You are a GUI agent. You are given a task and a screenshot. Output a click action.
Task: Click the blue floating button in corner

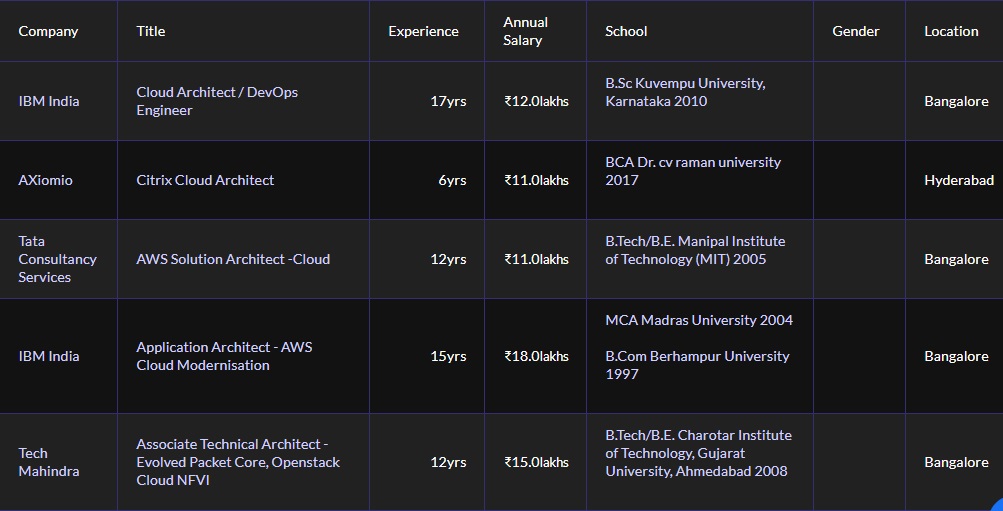coord(996,504)
